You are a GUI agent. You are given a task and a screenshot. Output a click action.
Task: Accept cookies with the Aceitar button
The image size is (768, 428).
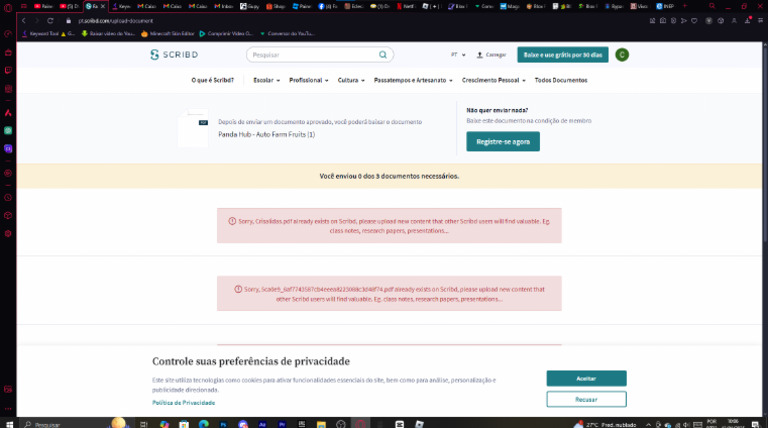point(586,379)
